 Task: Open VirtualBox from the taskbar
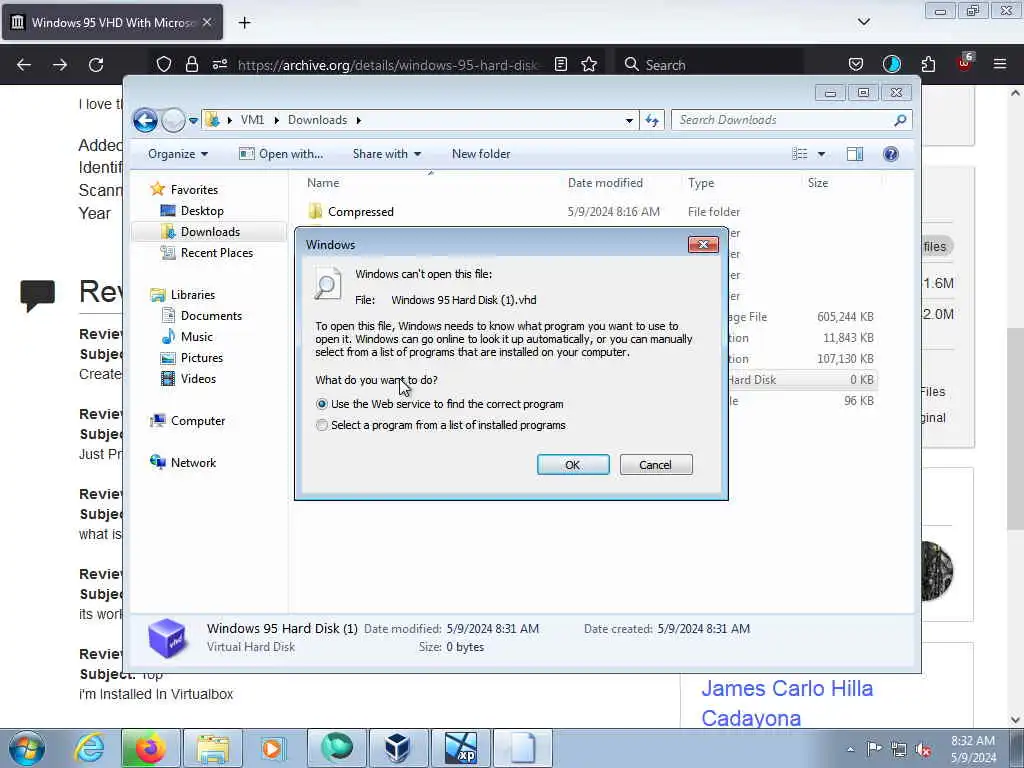pyautogui.click(x=397, y=748)
